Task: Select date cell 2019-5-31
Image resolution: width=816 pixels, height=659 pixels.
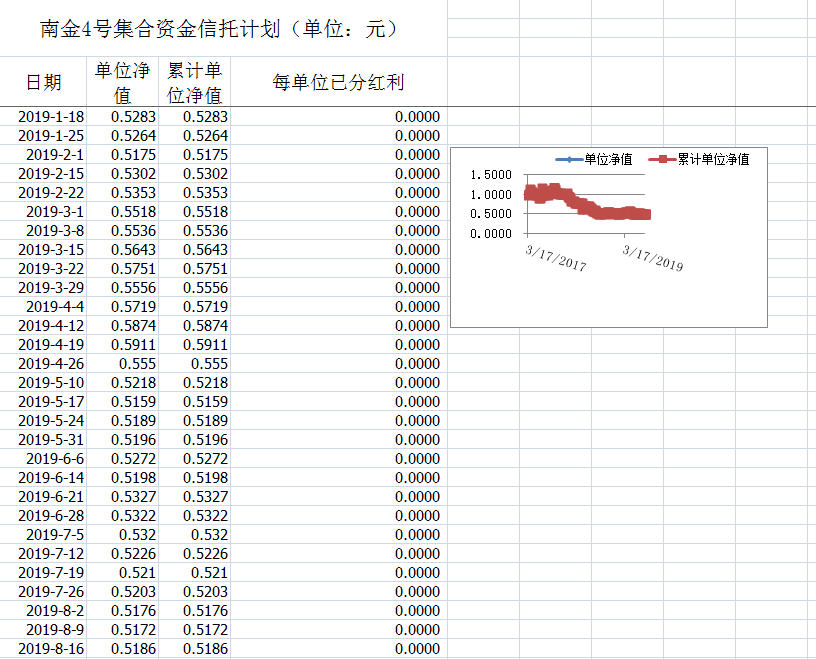Action: coord(43,439)
